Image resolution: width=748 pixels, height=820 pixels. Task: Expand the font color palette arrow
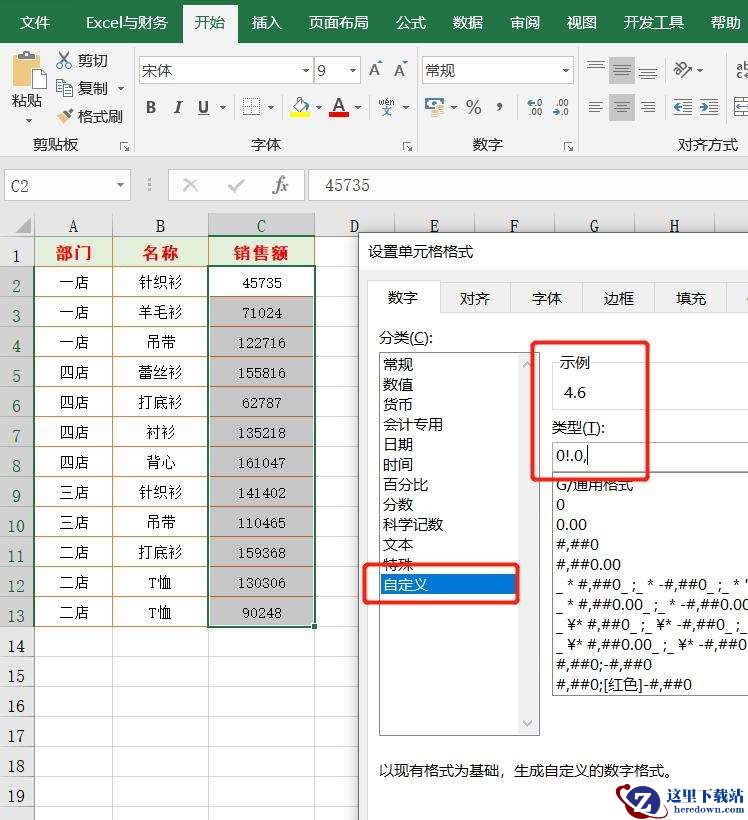[x=358, y=107]
